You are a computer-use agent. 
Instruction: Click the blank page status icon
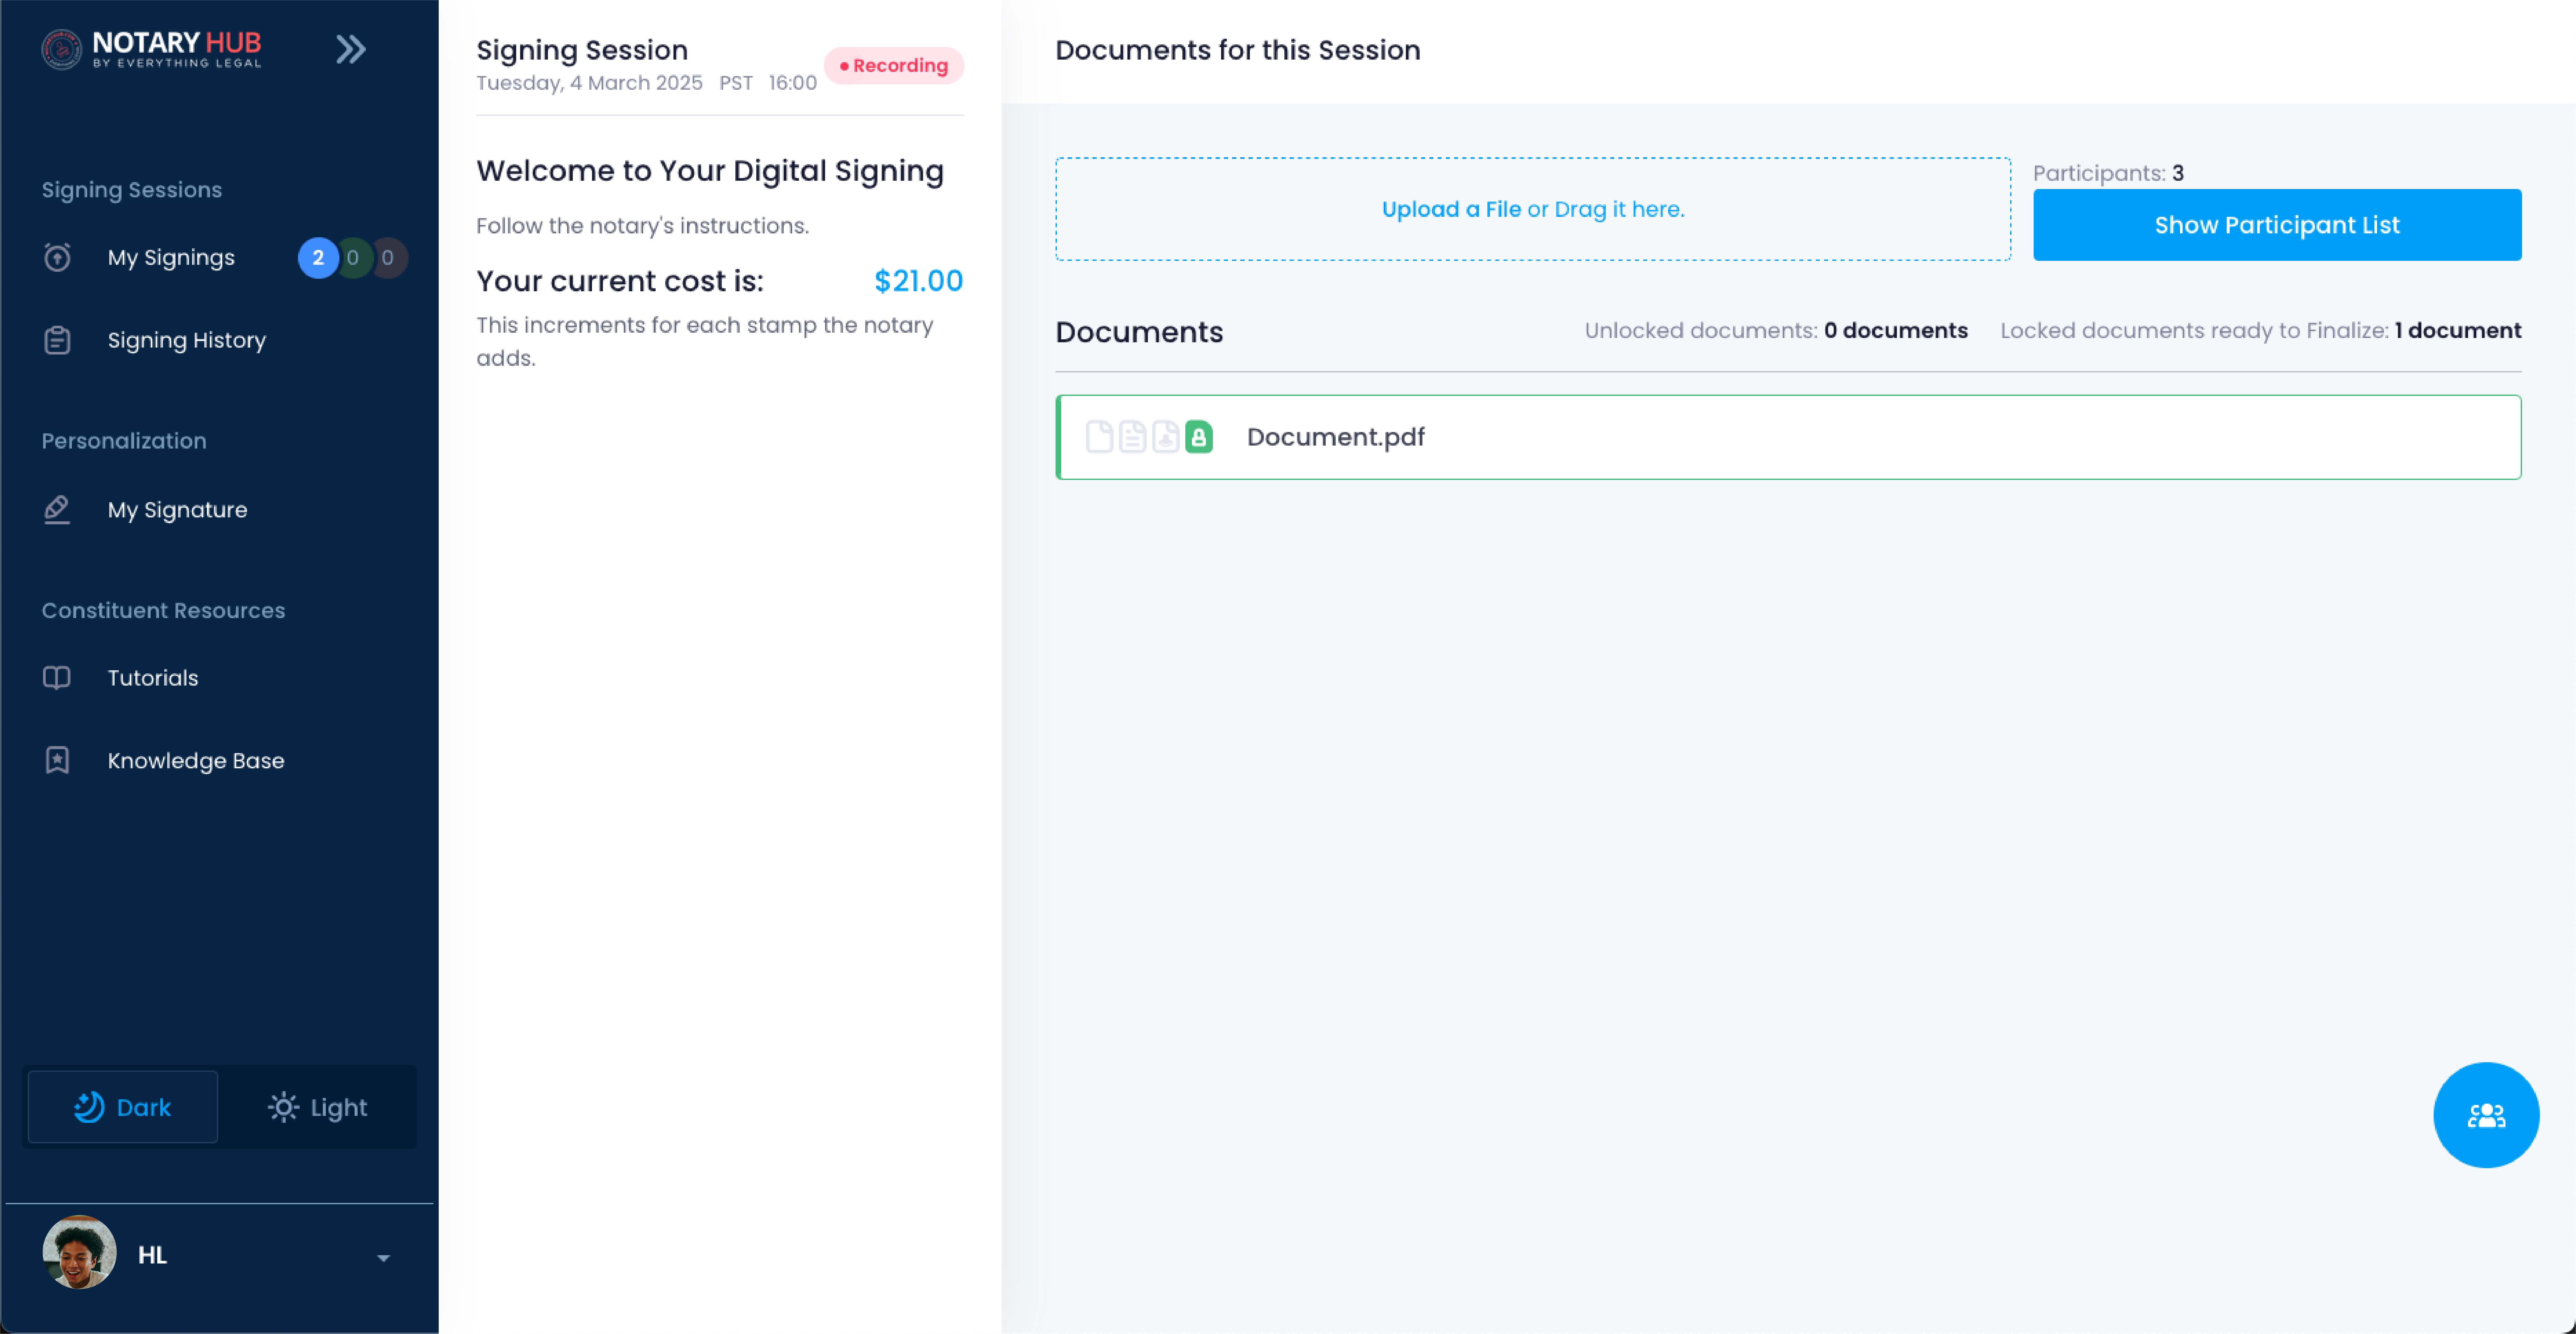tap(1099, 437)
